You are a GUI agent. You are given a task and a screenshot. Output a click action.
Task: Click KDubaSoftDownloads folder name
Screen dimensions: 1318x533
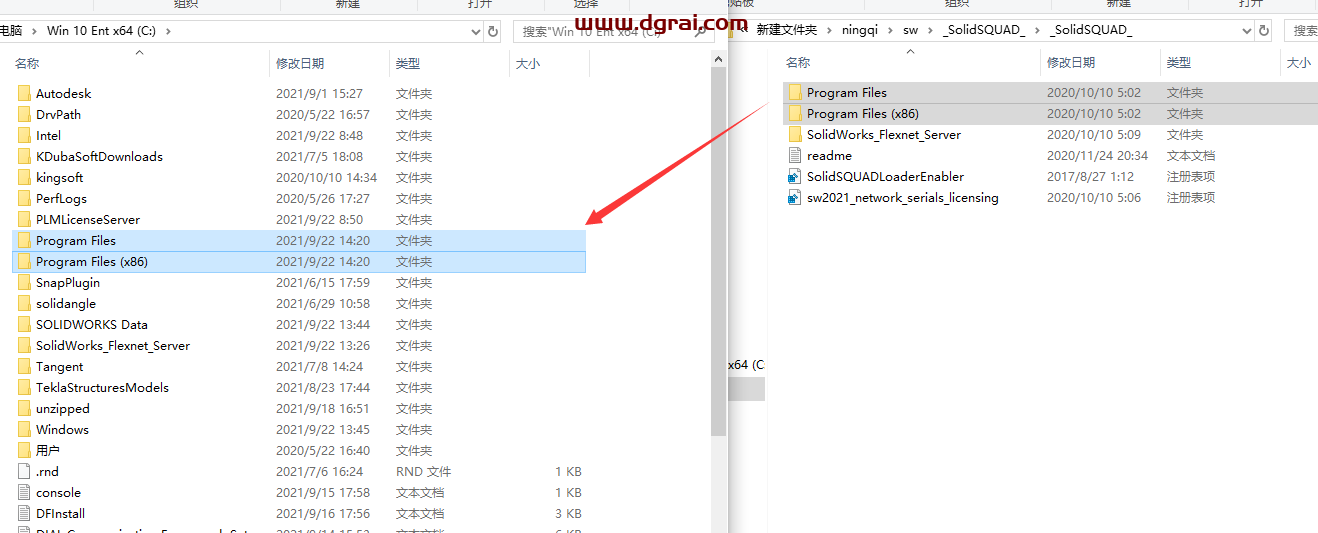(x=99, y=157)
